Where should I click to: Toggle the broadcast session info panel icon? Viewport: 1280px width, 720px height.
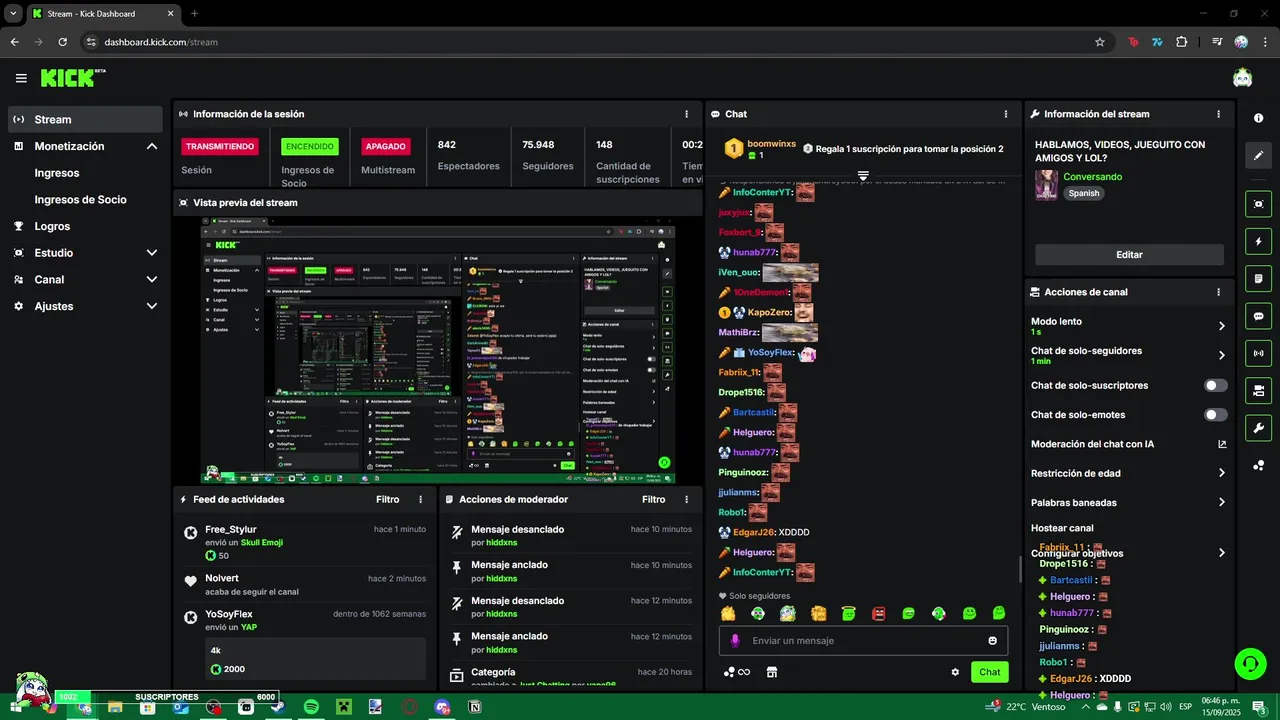[1258, 353]
